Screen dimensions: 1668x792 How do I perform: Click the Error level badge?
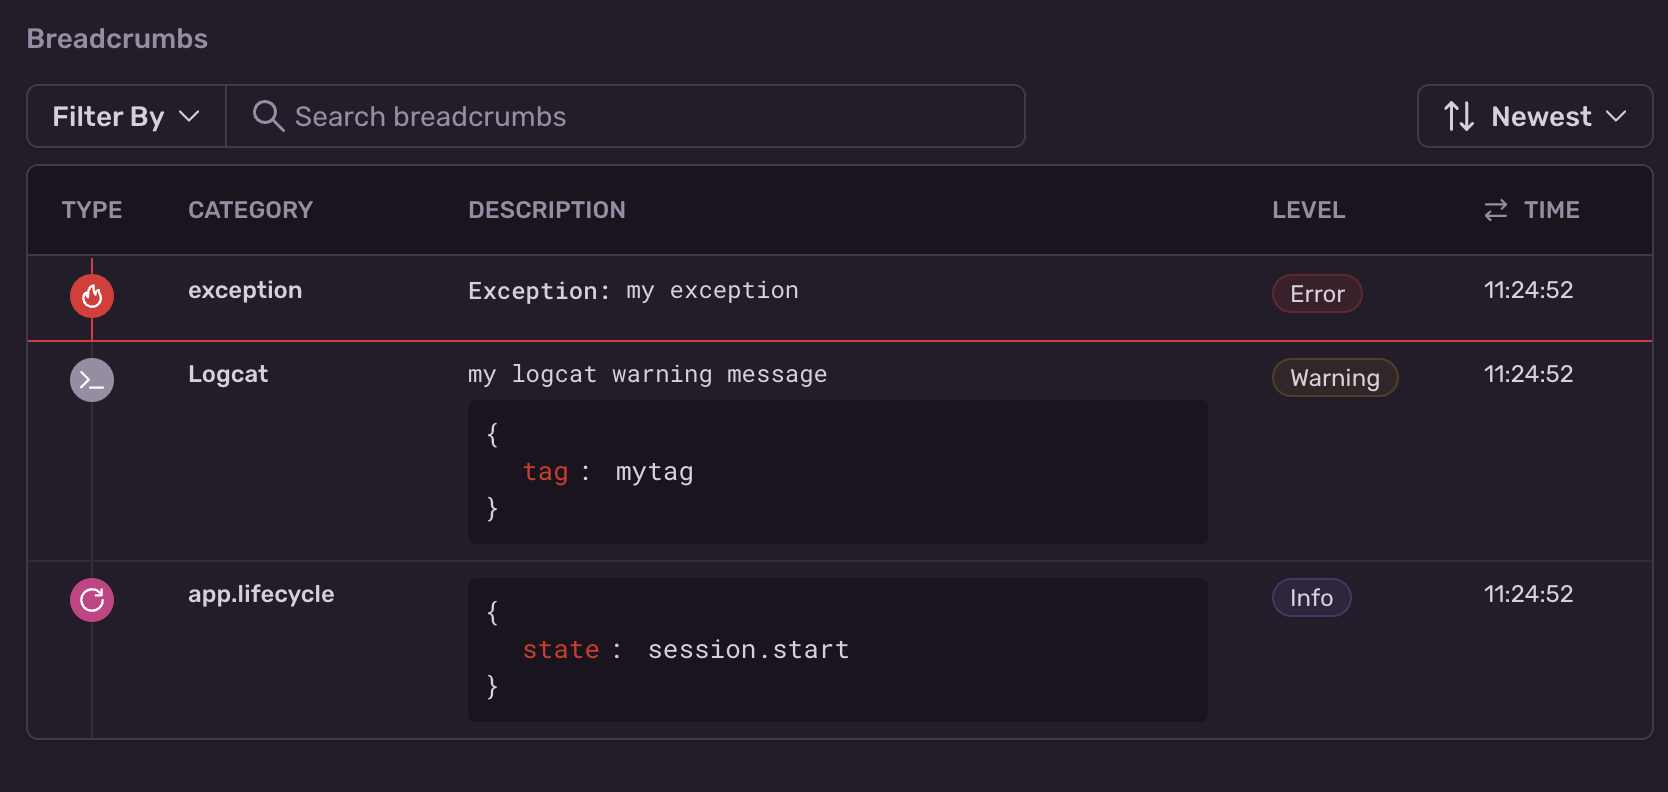(x=1316, y=293)
